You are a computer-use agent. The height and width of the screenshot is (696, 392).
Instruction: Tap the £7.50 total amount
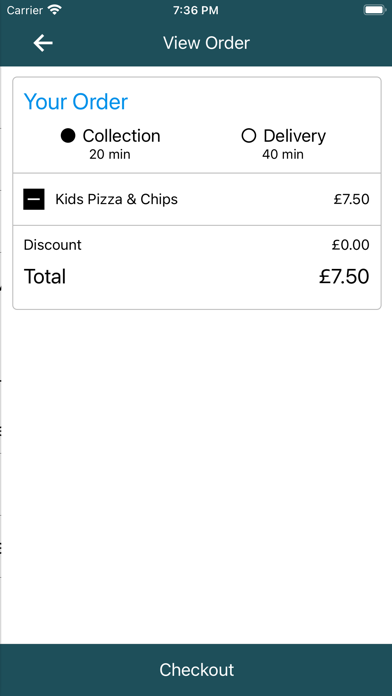[344, 277]
